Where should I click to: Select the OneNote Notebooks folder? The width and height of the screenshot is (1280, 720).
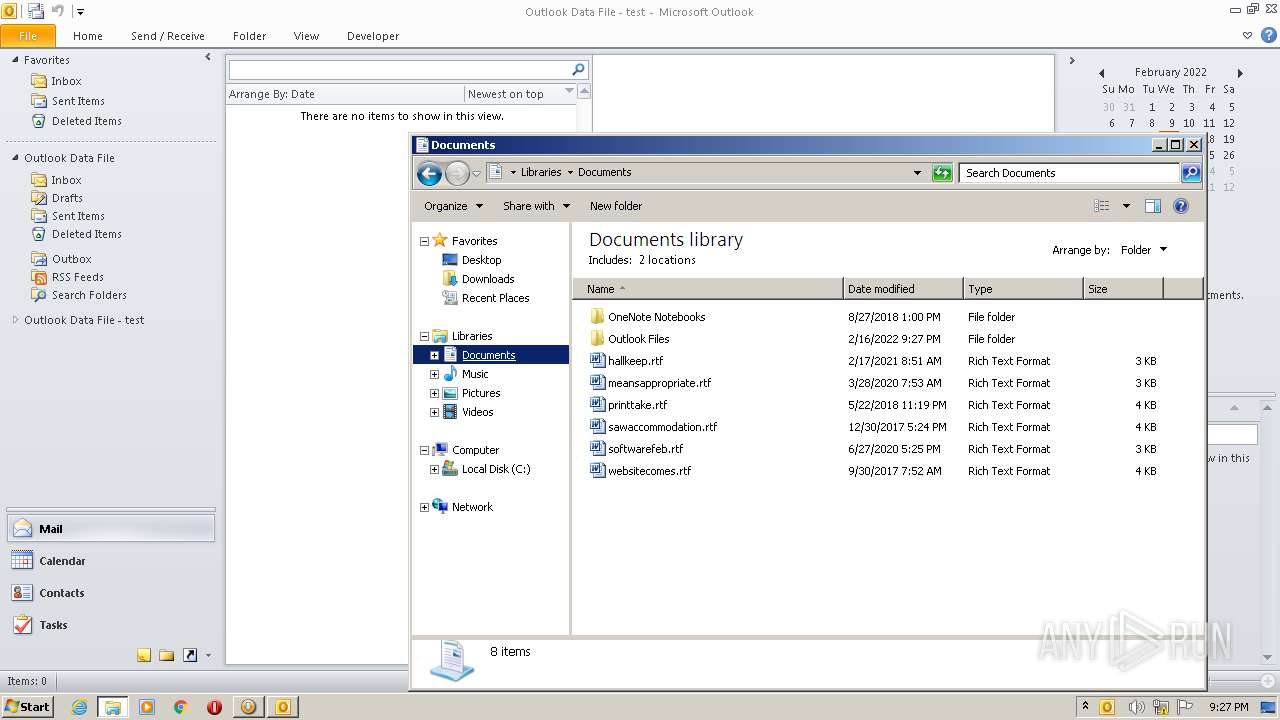click(647, 317)
